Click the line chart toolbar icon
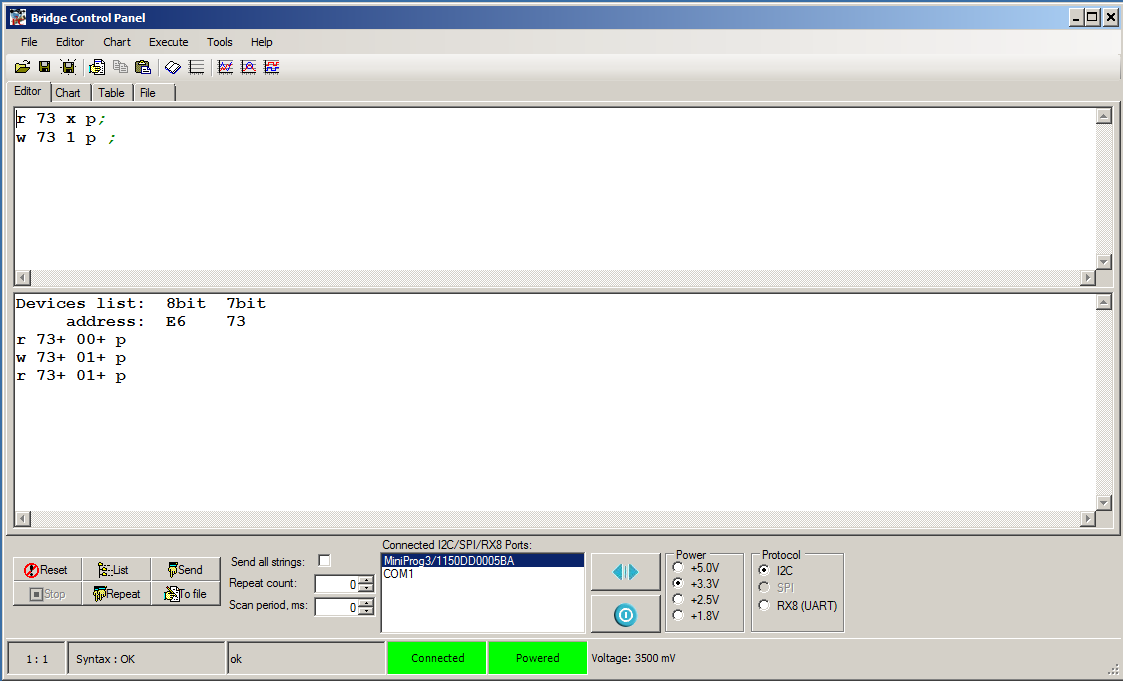This screenshot has height=681, width=1123. [x=226, y=67]
